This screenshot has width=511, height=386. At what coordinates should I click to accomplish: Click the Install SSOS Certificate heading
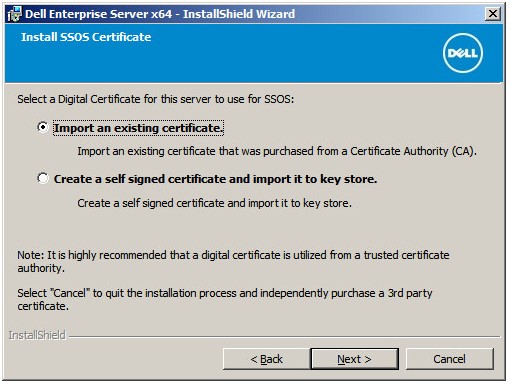(86, 37)
